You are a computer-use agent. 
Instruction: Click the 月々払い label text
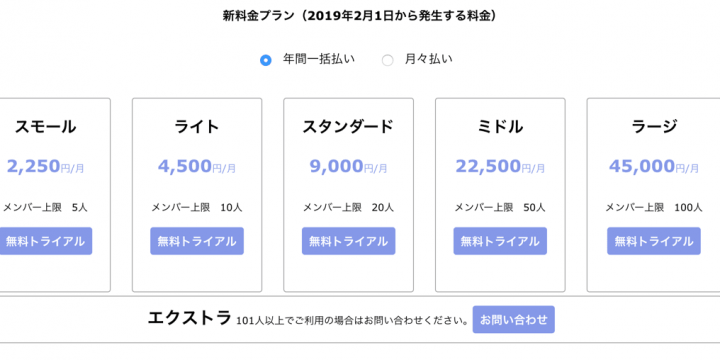(x=428, y=59)
